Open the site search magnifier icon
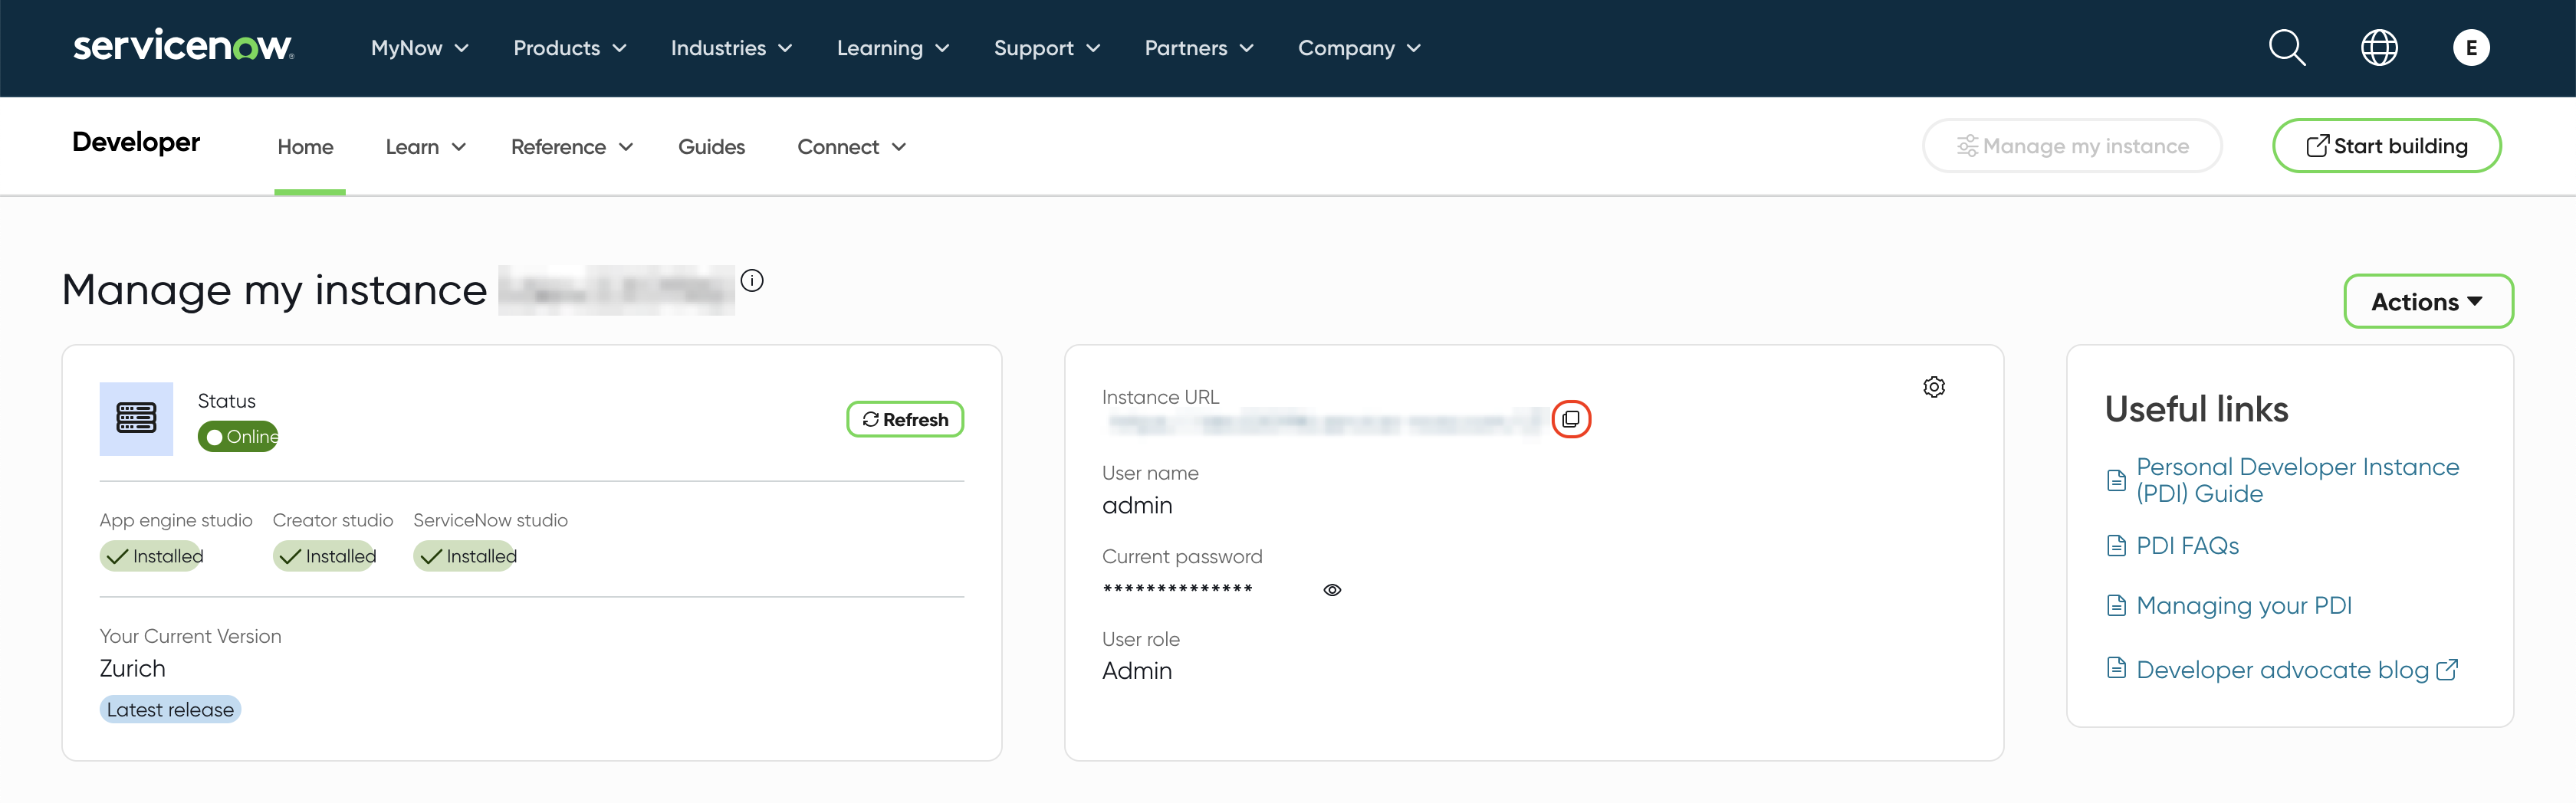 (2286, 47)
